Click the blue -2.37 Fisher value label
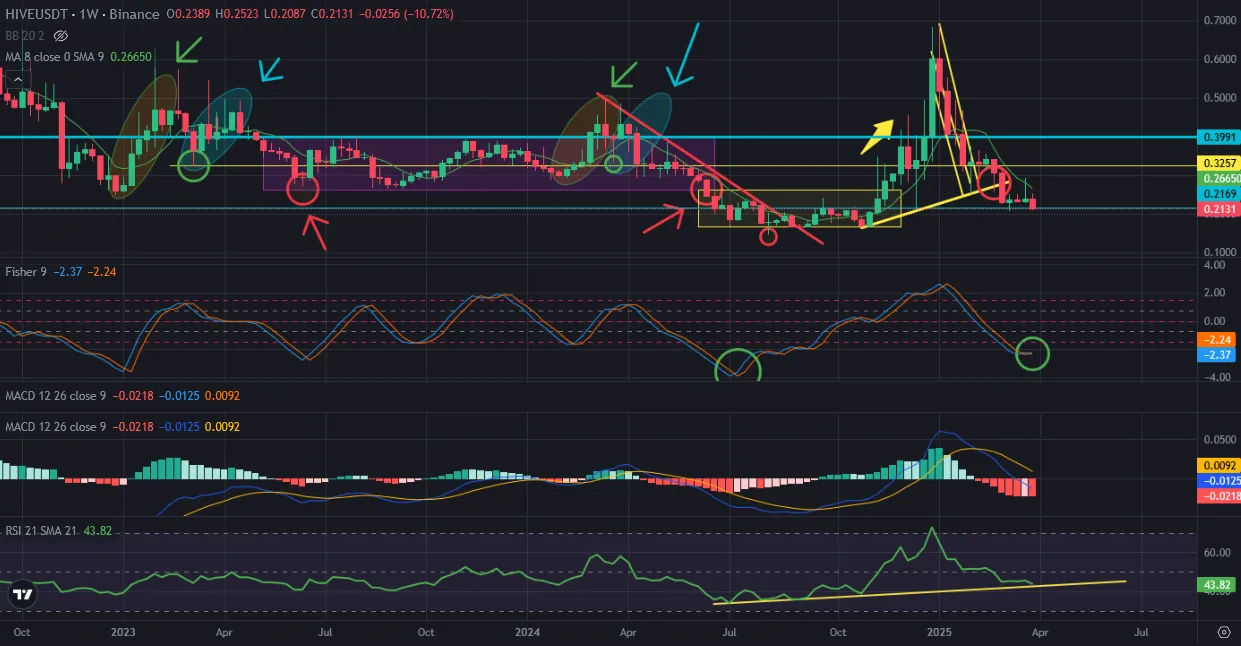 coord(1216,354)
